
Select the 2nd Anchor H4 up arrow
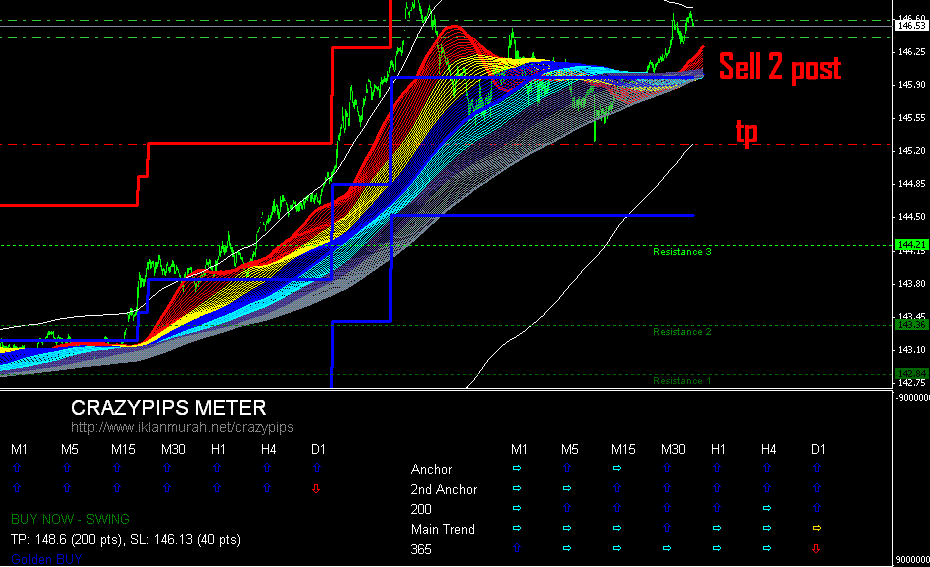pos(767,488)
